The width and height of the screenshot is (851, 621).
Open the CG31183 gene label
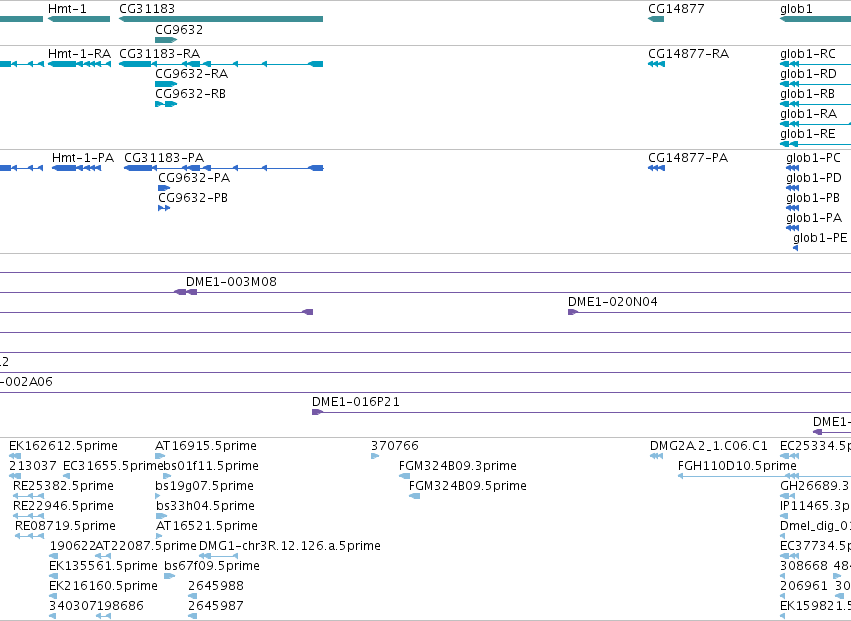[147, 9]
